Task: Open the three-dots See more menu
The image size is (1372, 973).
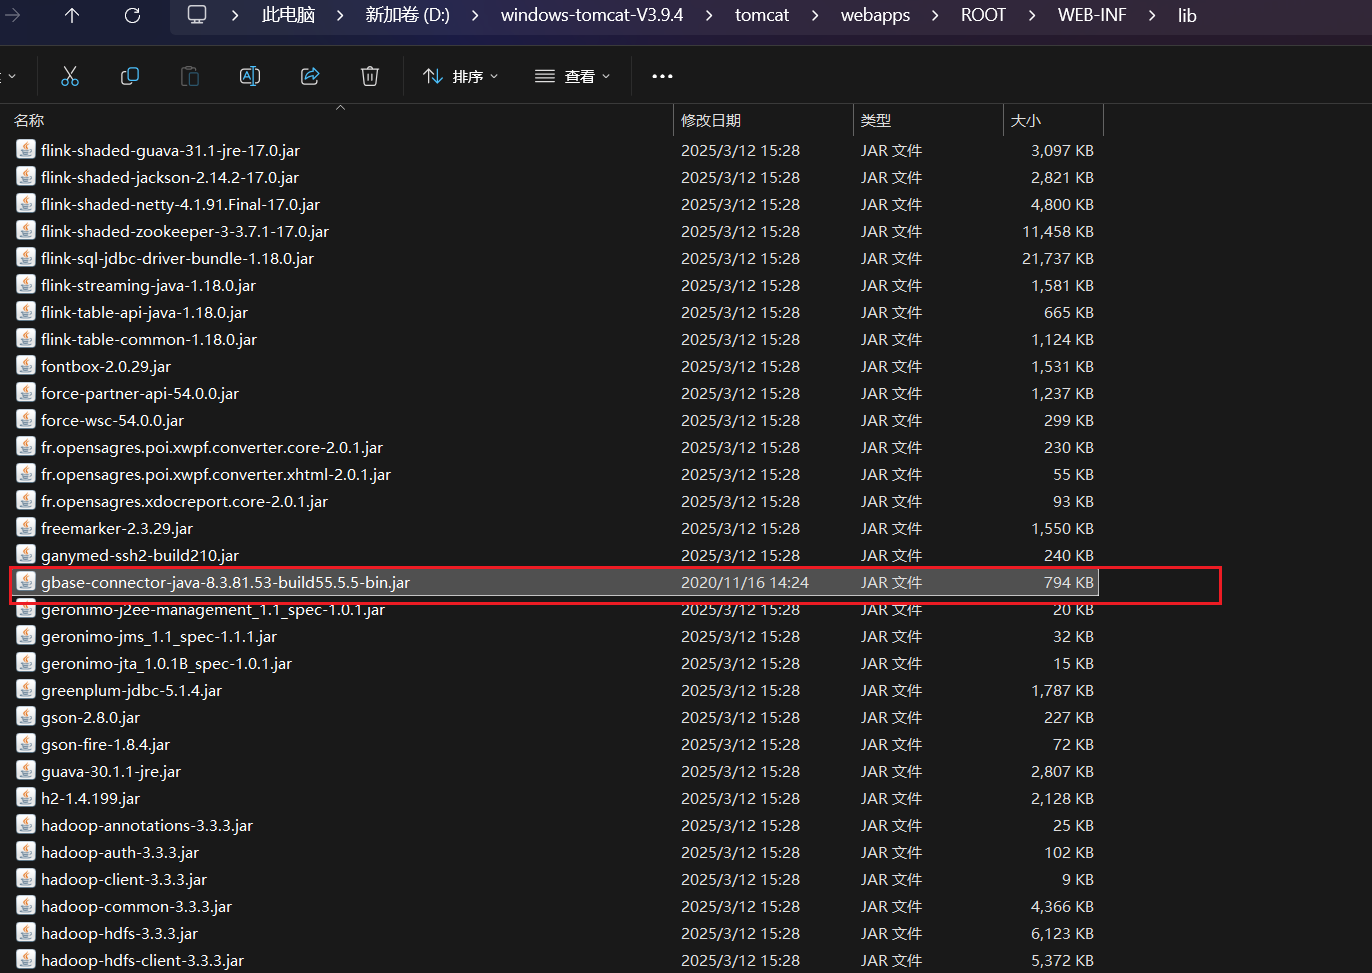Action: (x=662, y=76)
